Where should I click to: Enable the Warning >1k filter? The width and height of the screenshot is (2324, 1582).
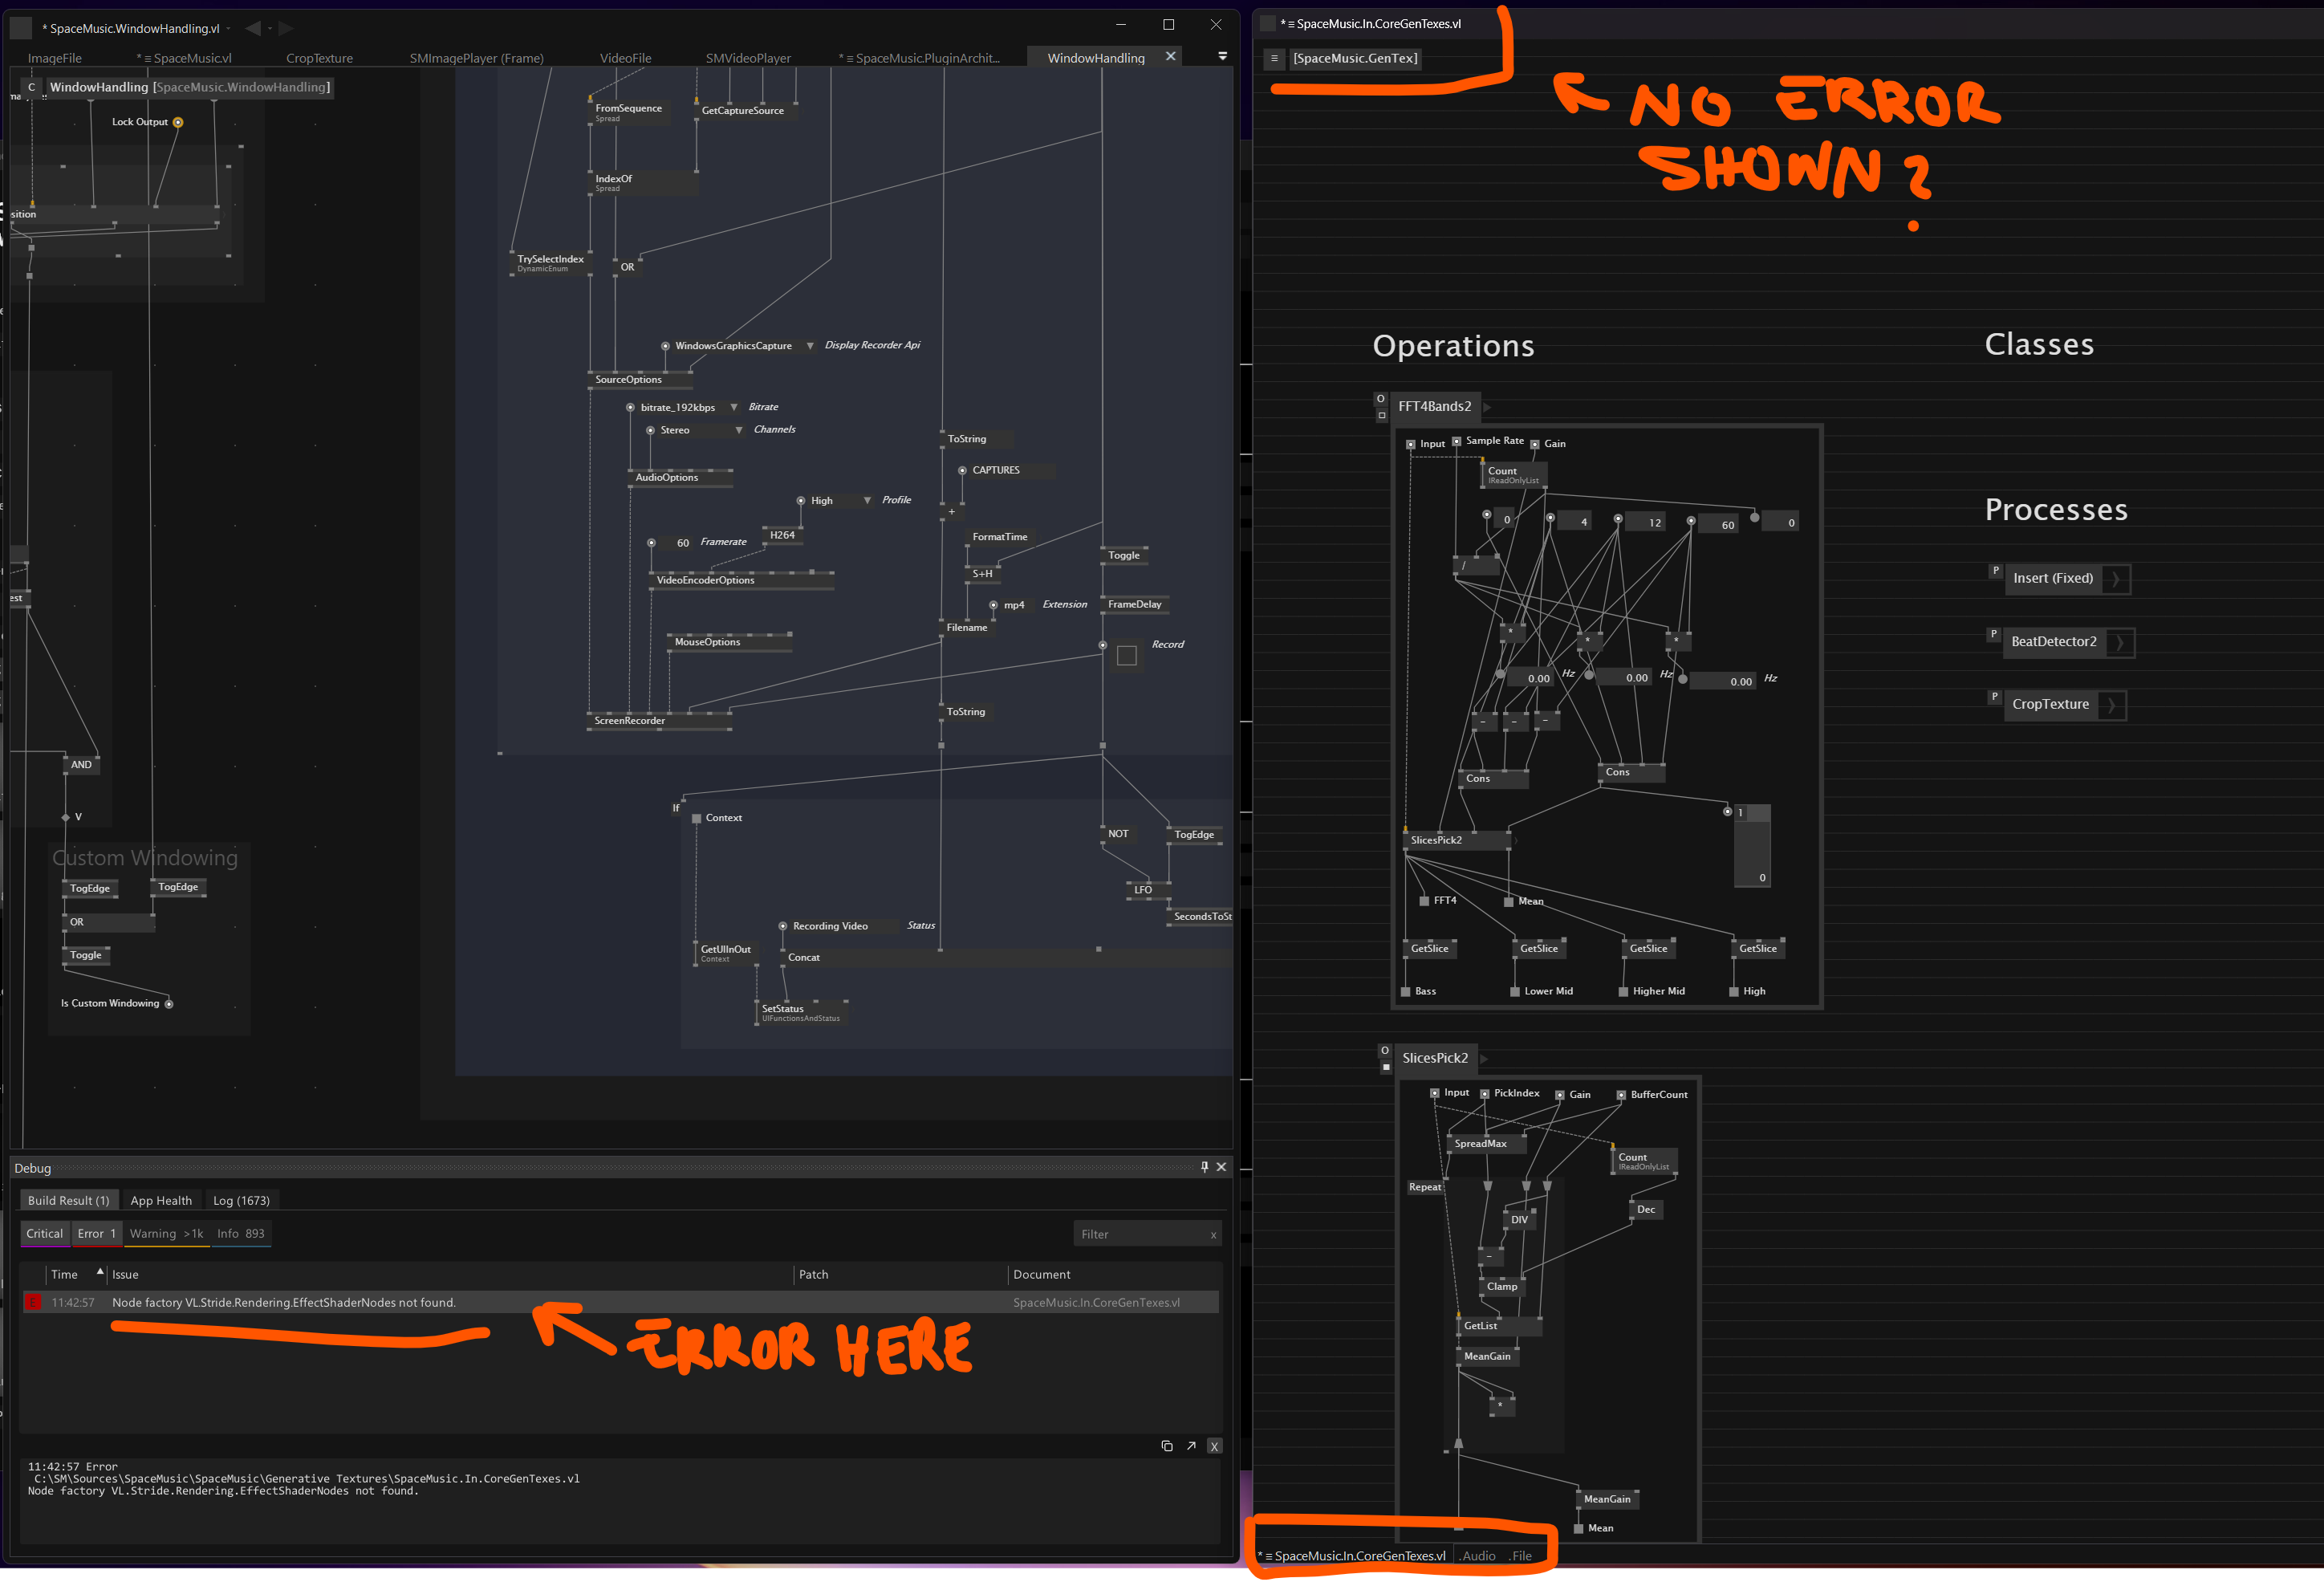click(166, 1233)
